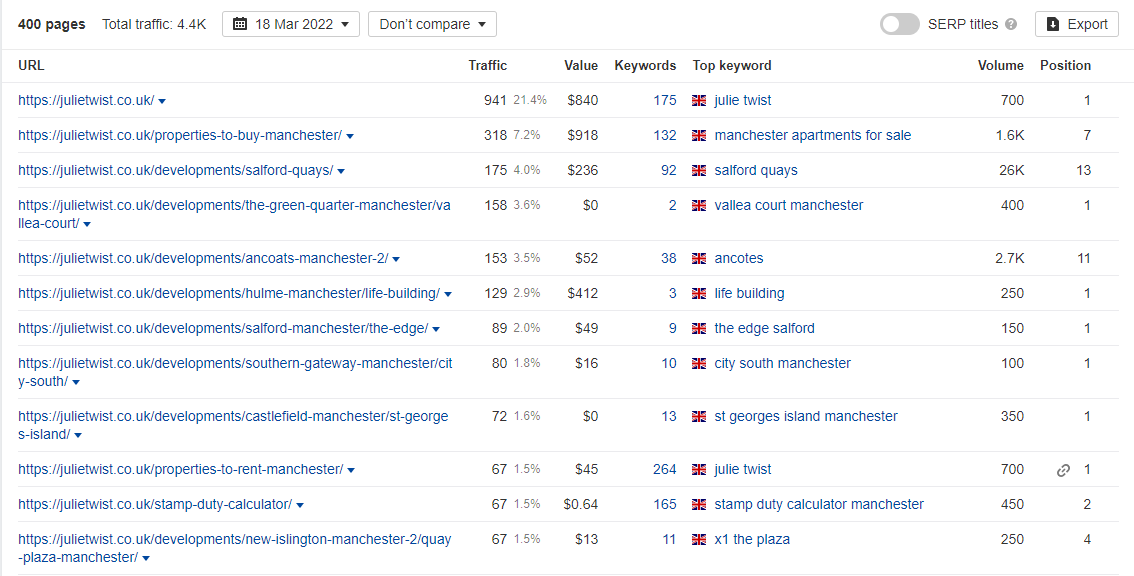Screen dimensions: 1134x576
Task: Open the developments/salford-quays URL link
Action: point(176,171)
